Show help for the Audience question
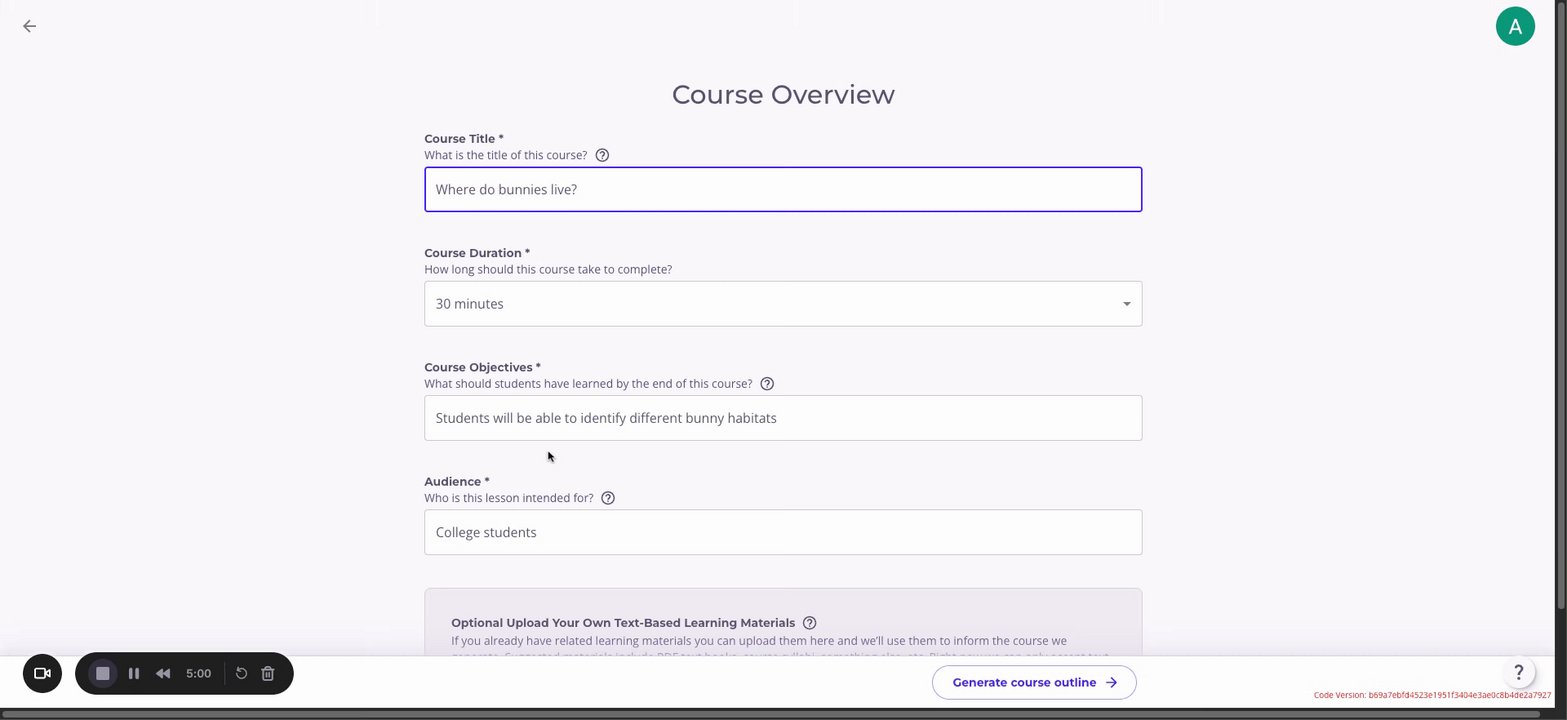The image size is (1567, 720). [x=608, y=498]
